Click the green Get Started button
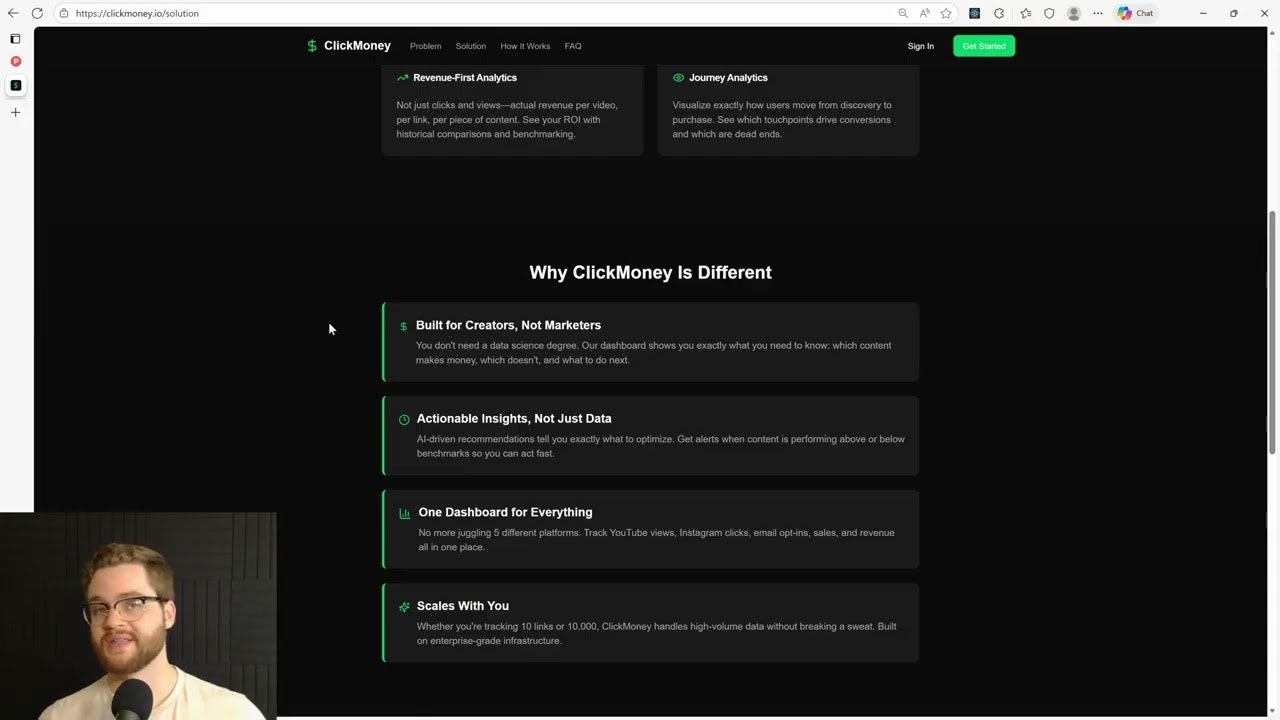 [983, 46]
